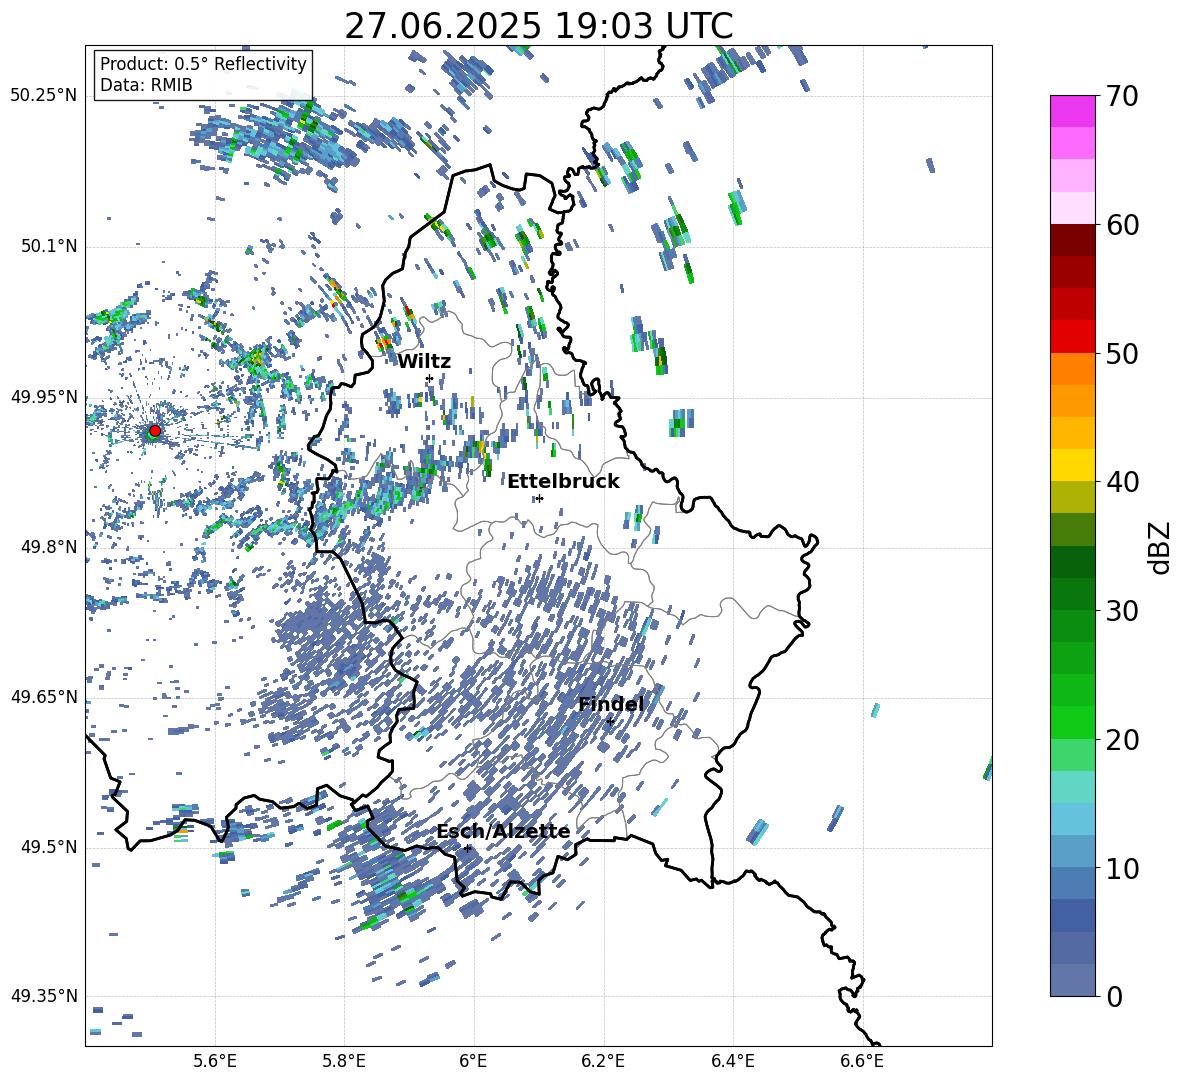Click the 49.5°N latitude tick label
This screenshot has width=1184, height=1081.
tap(49, 846)
